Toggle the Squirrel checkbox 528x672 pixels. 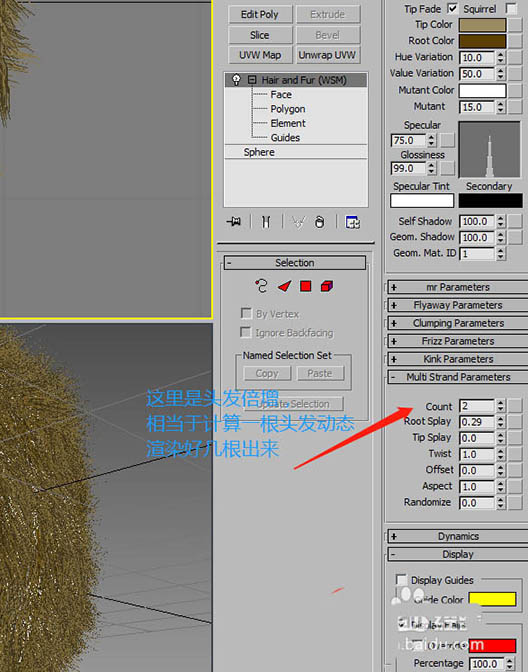click(511, 8)
